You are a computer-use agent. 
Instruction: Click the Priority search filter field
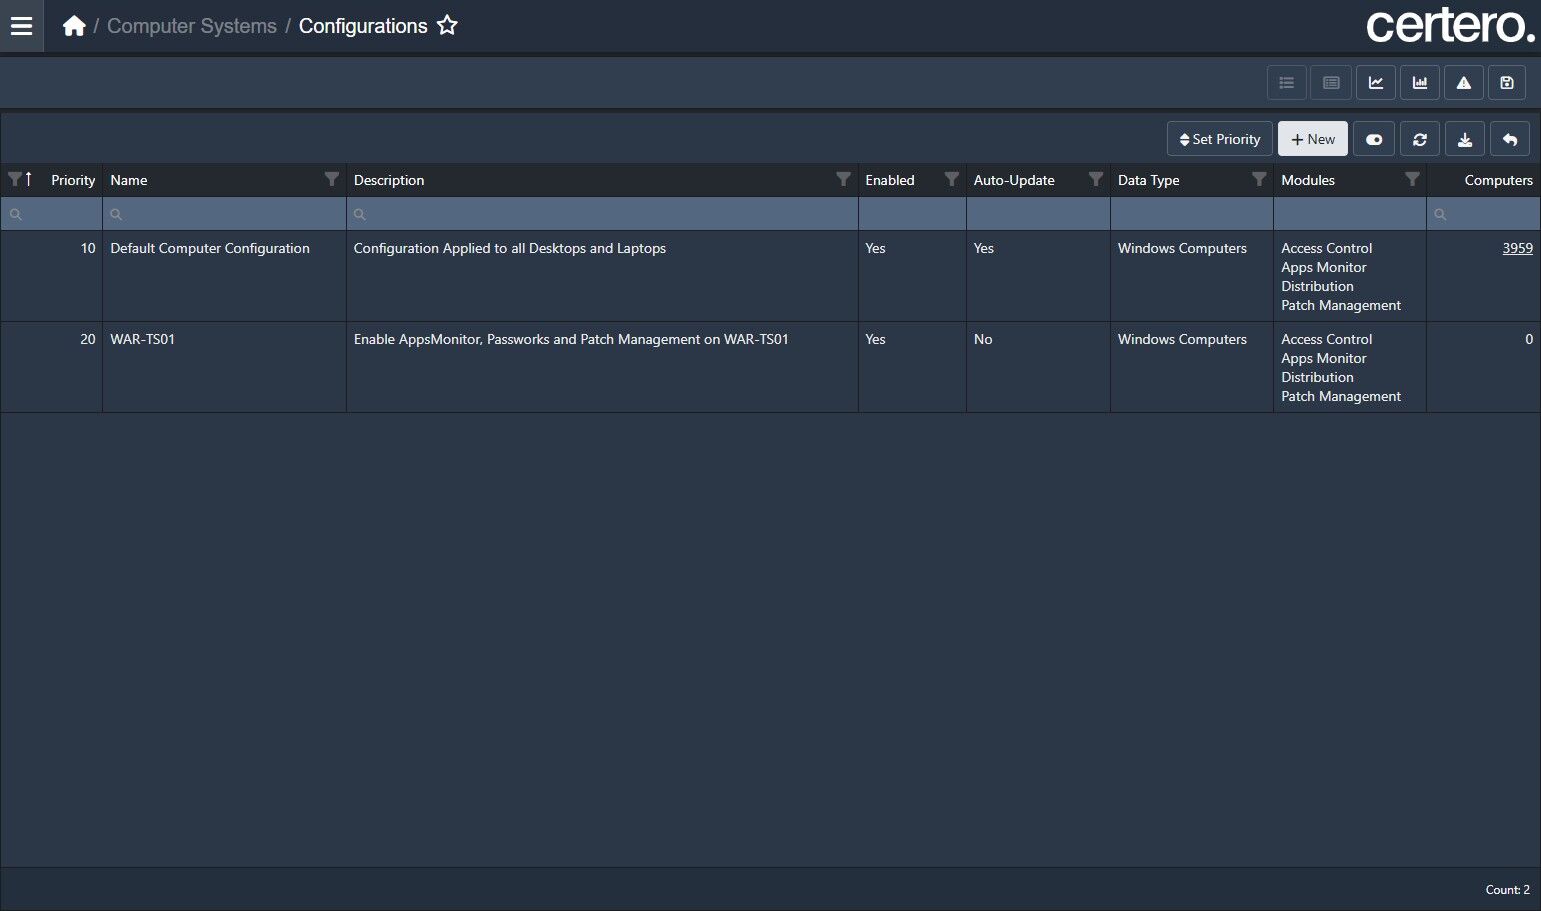[x=51, y=214]
